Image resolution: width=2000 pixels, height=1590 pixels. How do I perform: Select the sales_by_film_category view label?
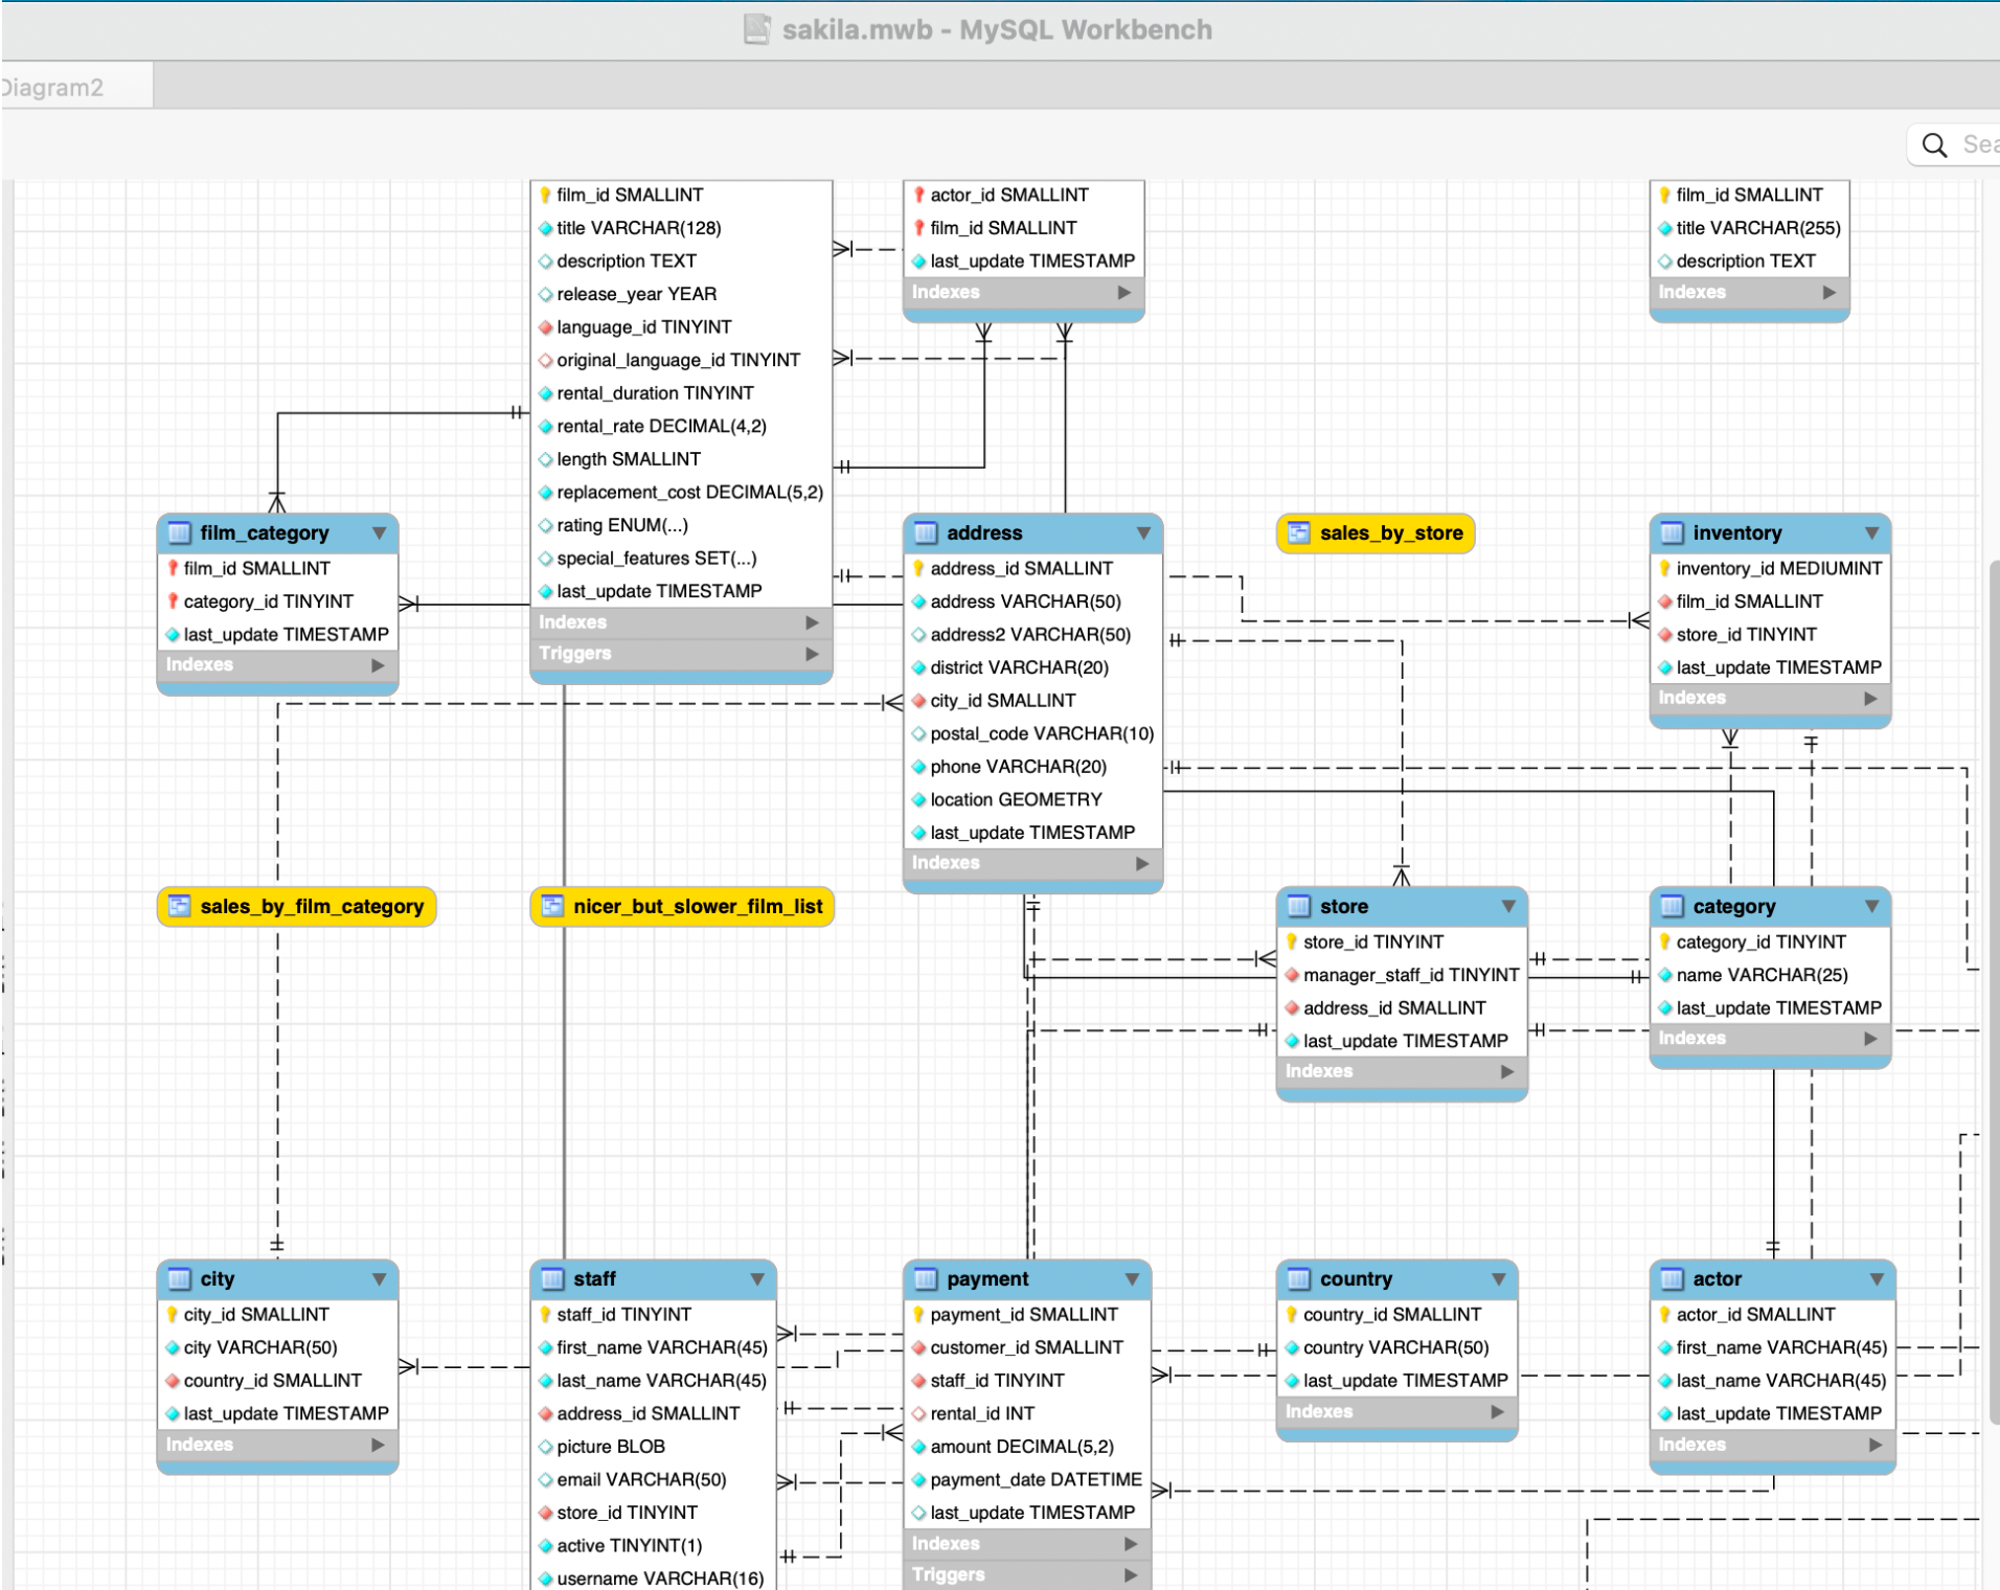coord(312,906)
